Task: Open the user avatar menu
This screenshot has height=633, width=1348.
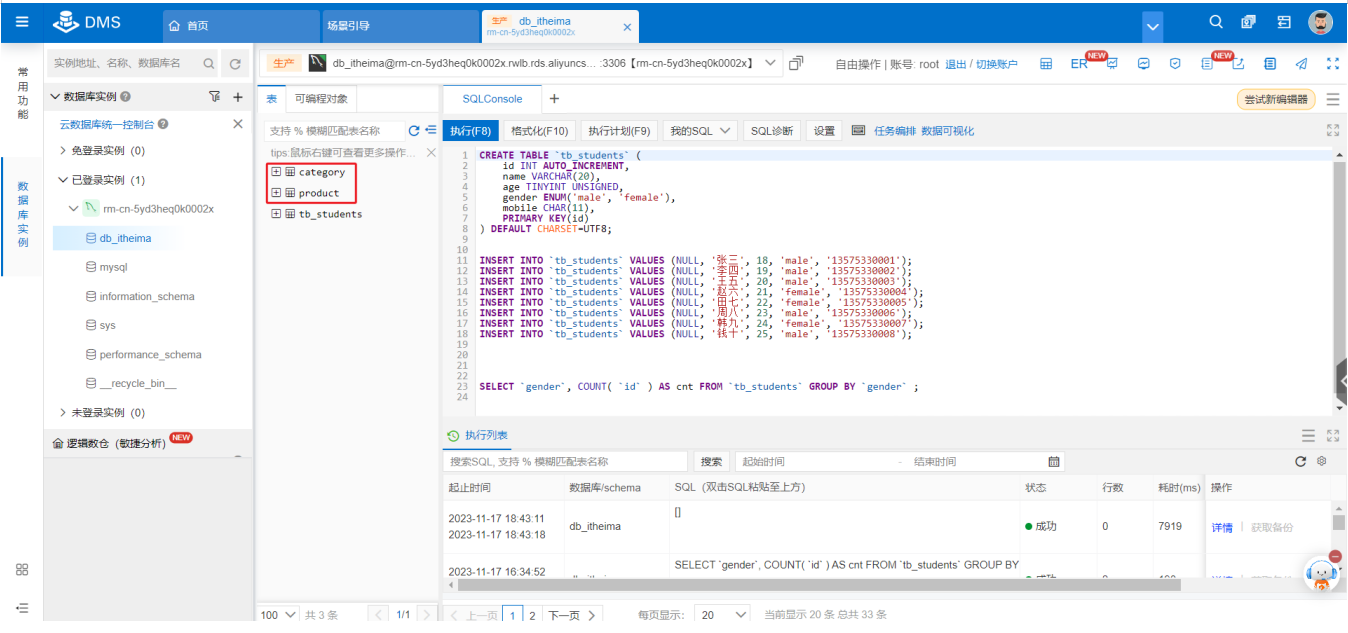Action: coord(1321,22)
